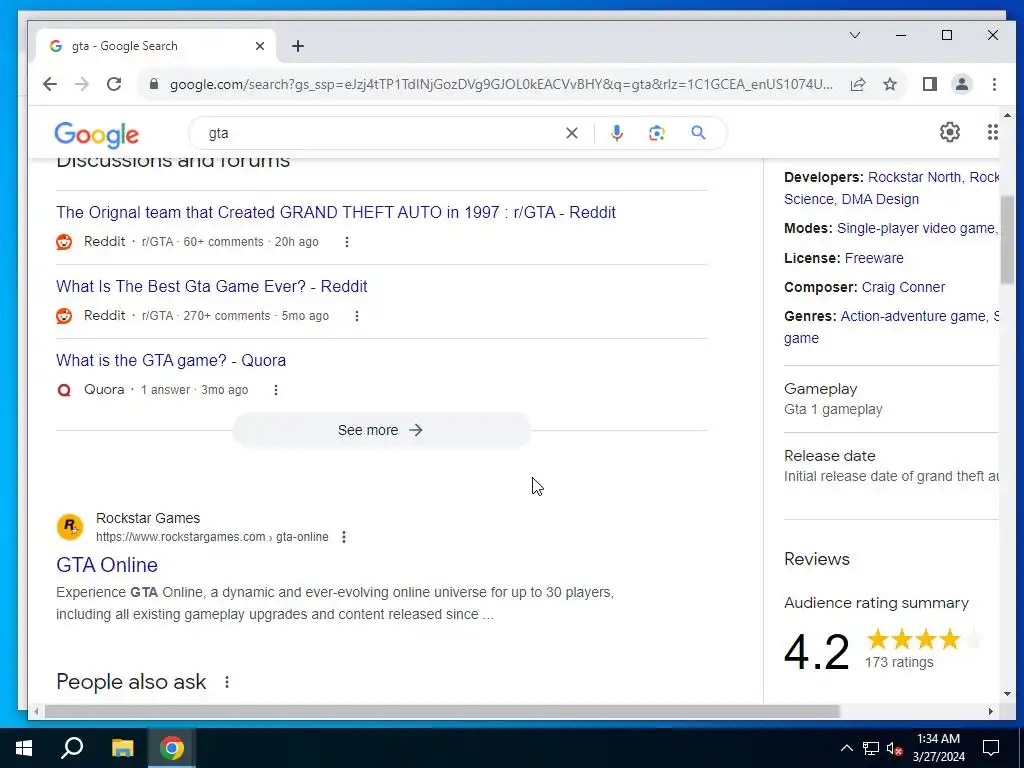Show hidden system tray icons
This screenshot has width=1024, height=768.
point(846,748)
